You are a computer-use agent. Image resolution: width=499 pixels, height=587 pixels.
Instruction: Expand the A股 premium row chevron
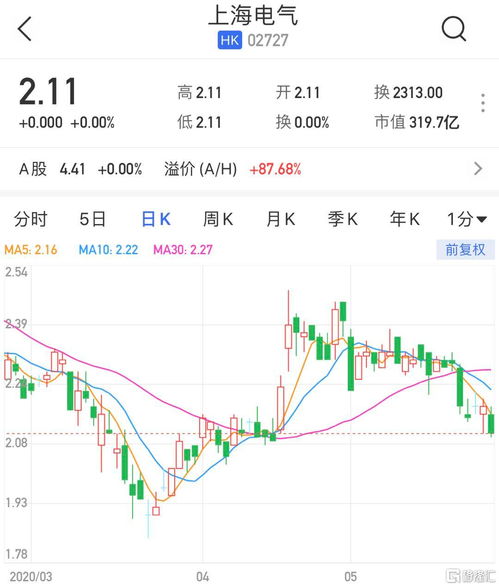[478, 169]
